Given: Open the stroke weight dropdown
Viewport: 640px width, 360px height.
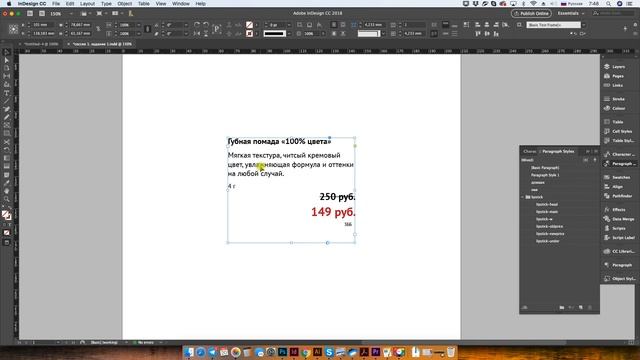Looking at the screenshot, I should 289,25.
